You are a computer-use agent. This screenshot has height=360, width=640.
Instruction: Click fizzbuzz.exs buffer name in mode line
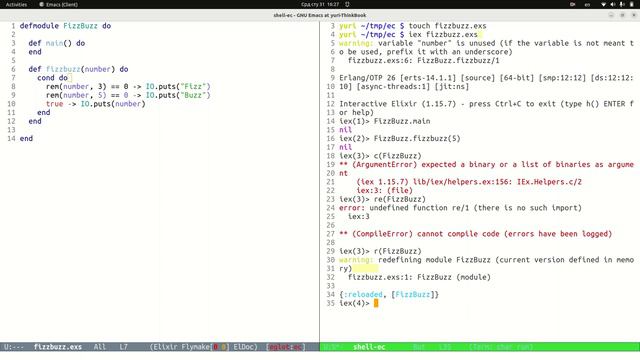58,347
